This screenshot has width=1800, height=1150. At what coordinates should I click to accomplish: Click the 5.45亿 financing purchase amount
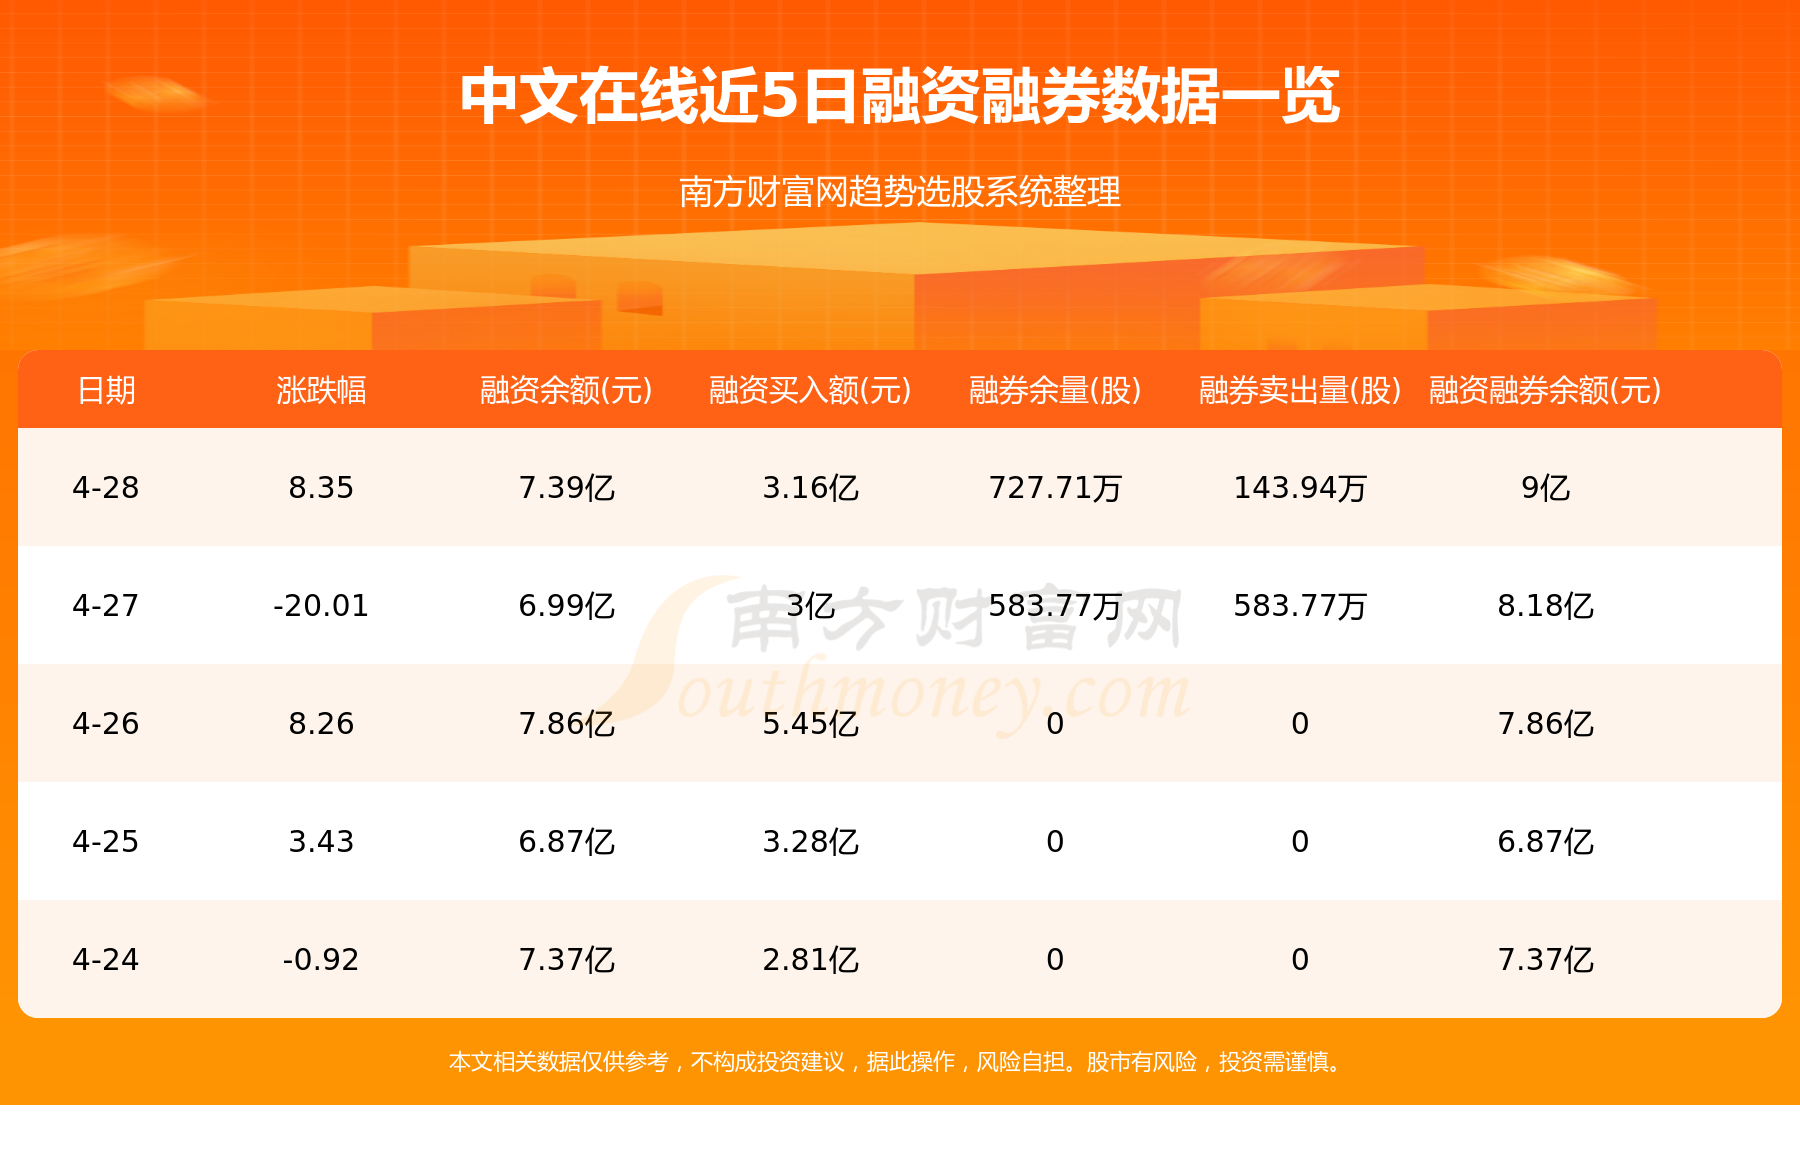[x=810, y=723]
